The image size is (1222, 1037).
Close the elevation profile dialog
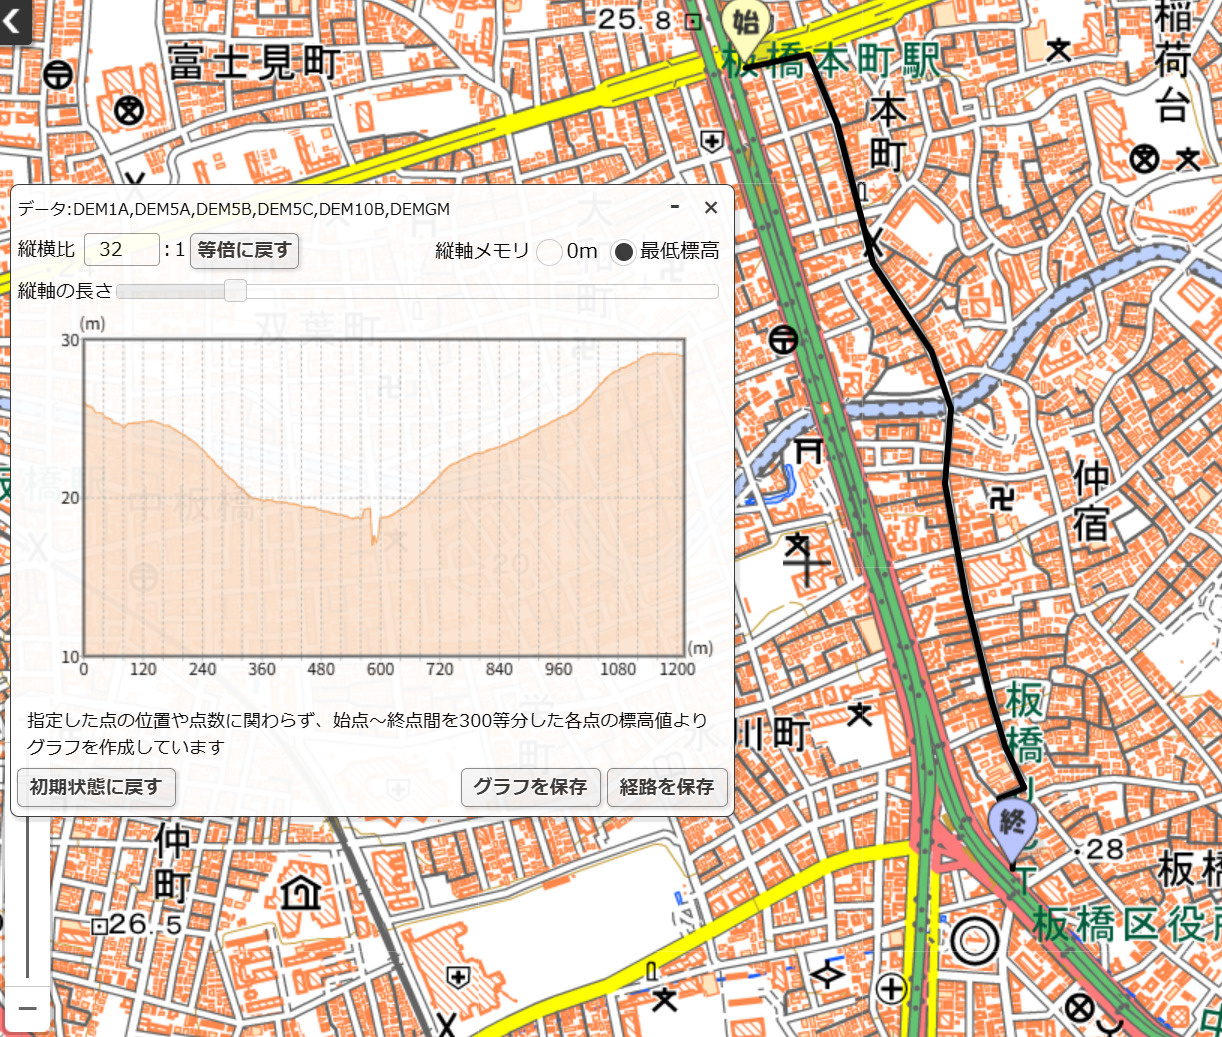tap(711, 208)
